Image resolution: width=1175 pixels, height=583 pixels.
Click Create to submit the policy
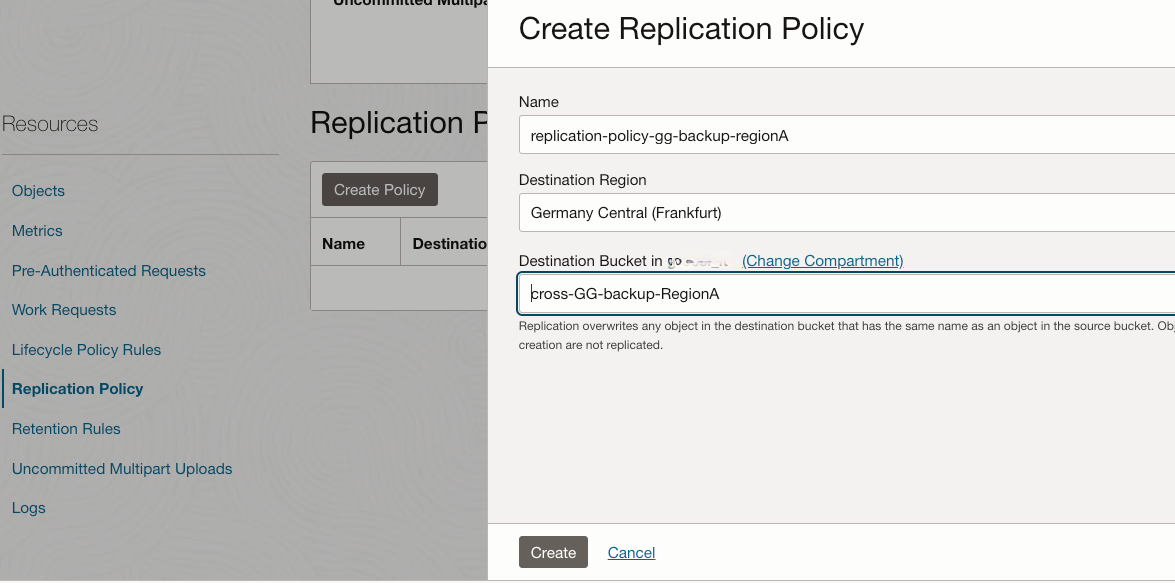553,552
